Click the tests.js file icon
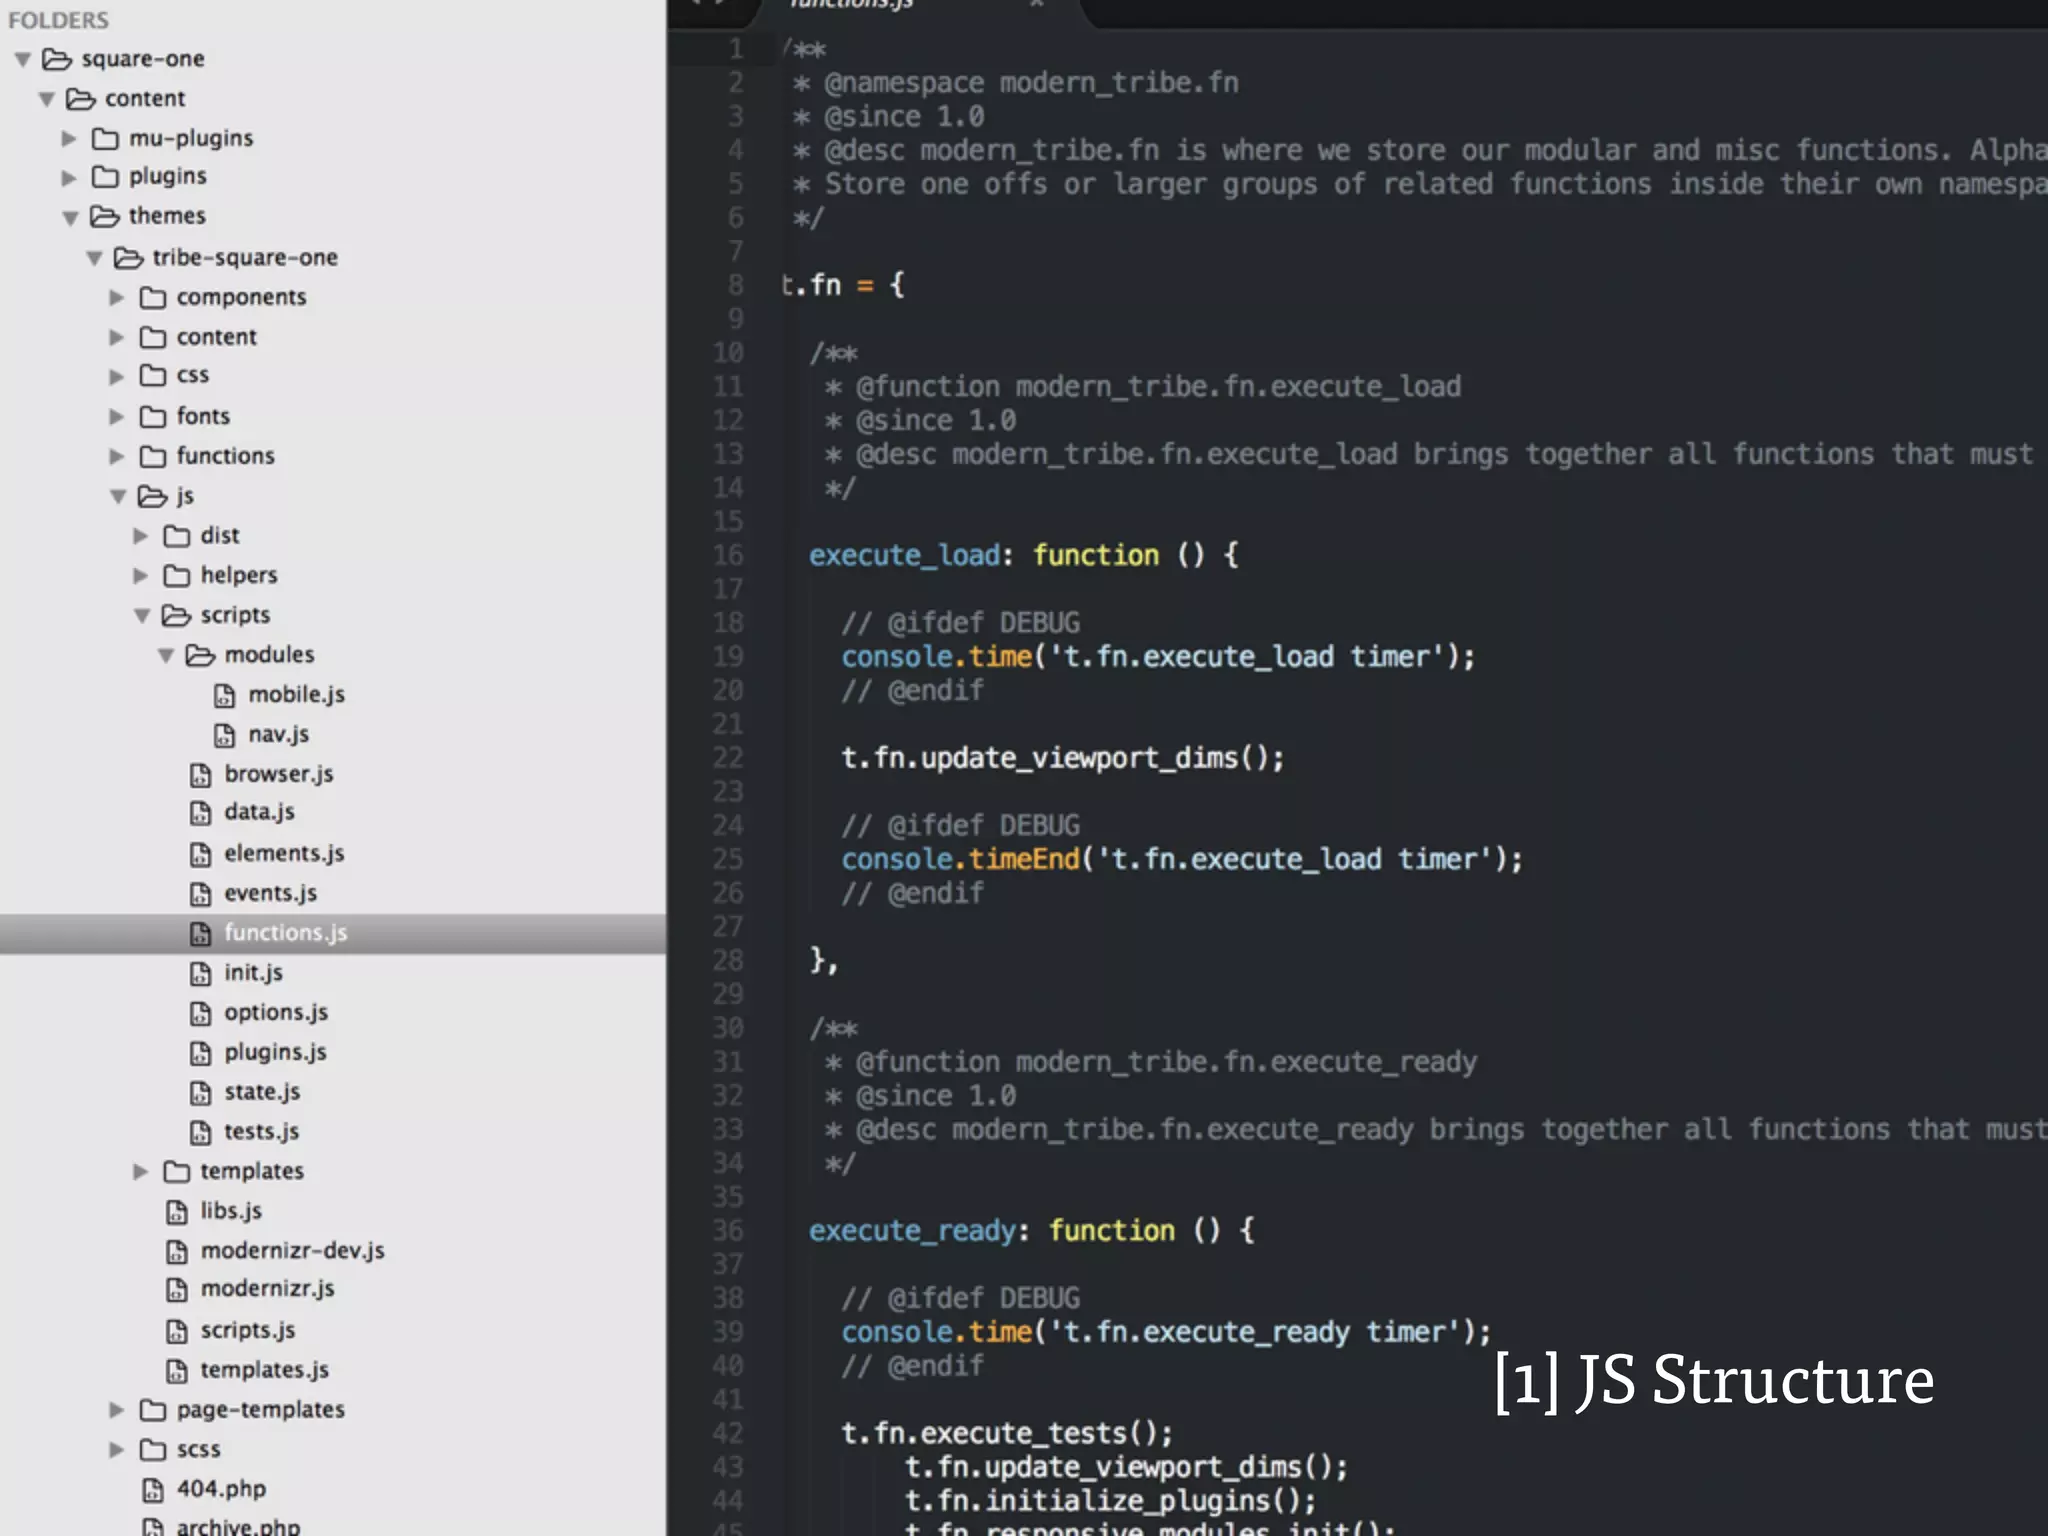Image resolution: width=2048 pixels, height=1536 pixels. tap(201, 1132)
